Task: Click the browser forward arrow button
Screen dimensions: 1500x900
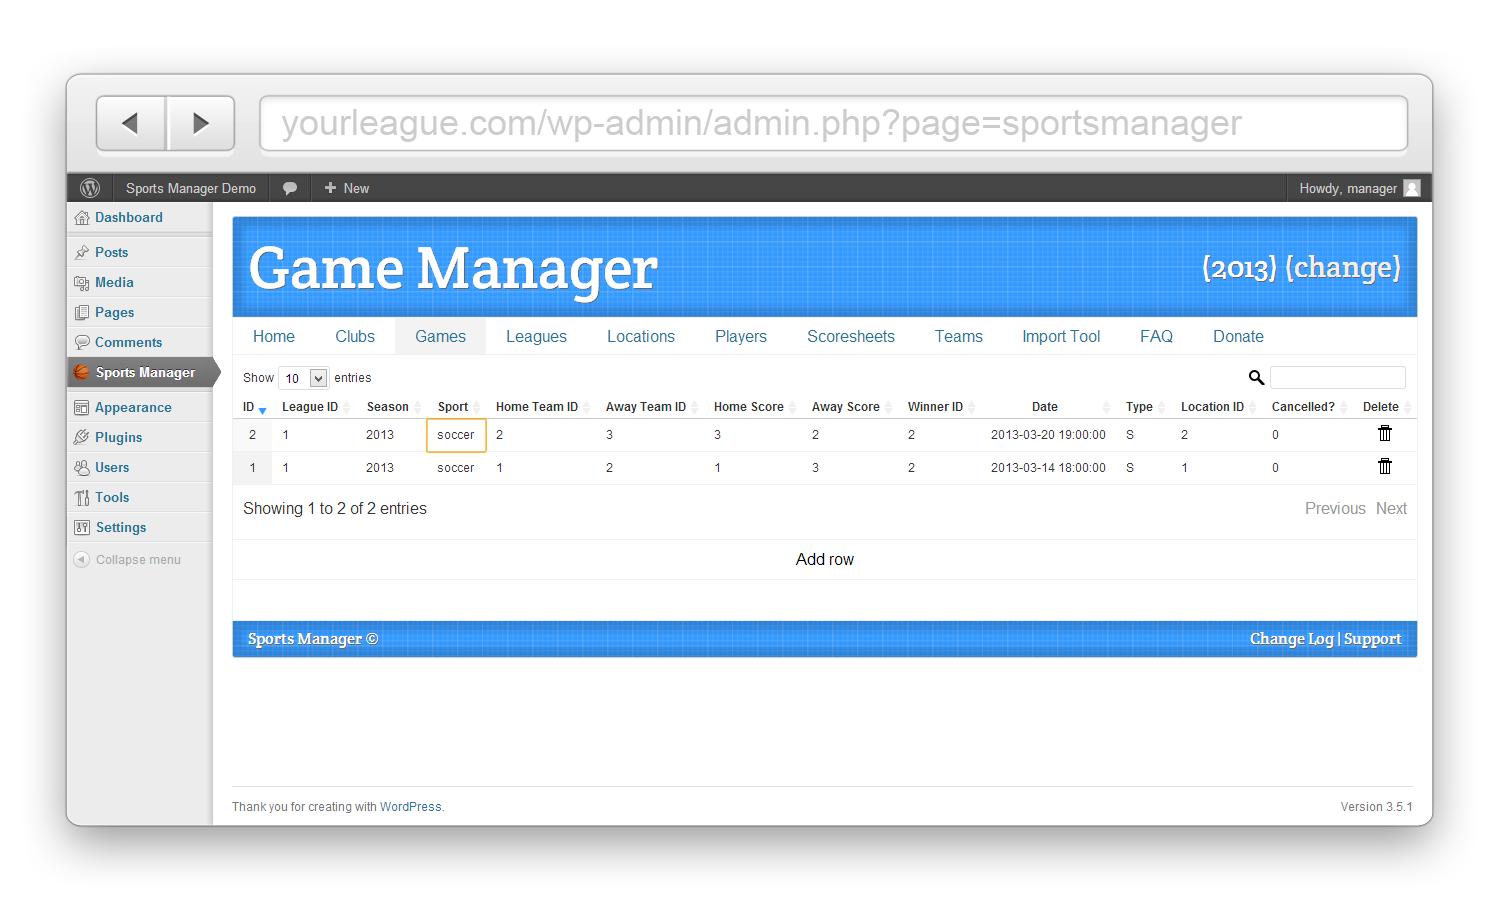Action: coord(201,123)
